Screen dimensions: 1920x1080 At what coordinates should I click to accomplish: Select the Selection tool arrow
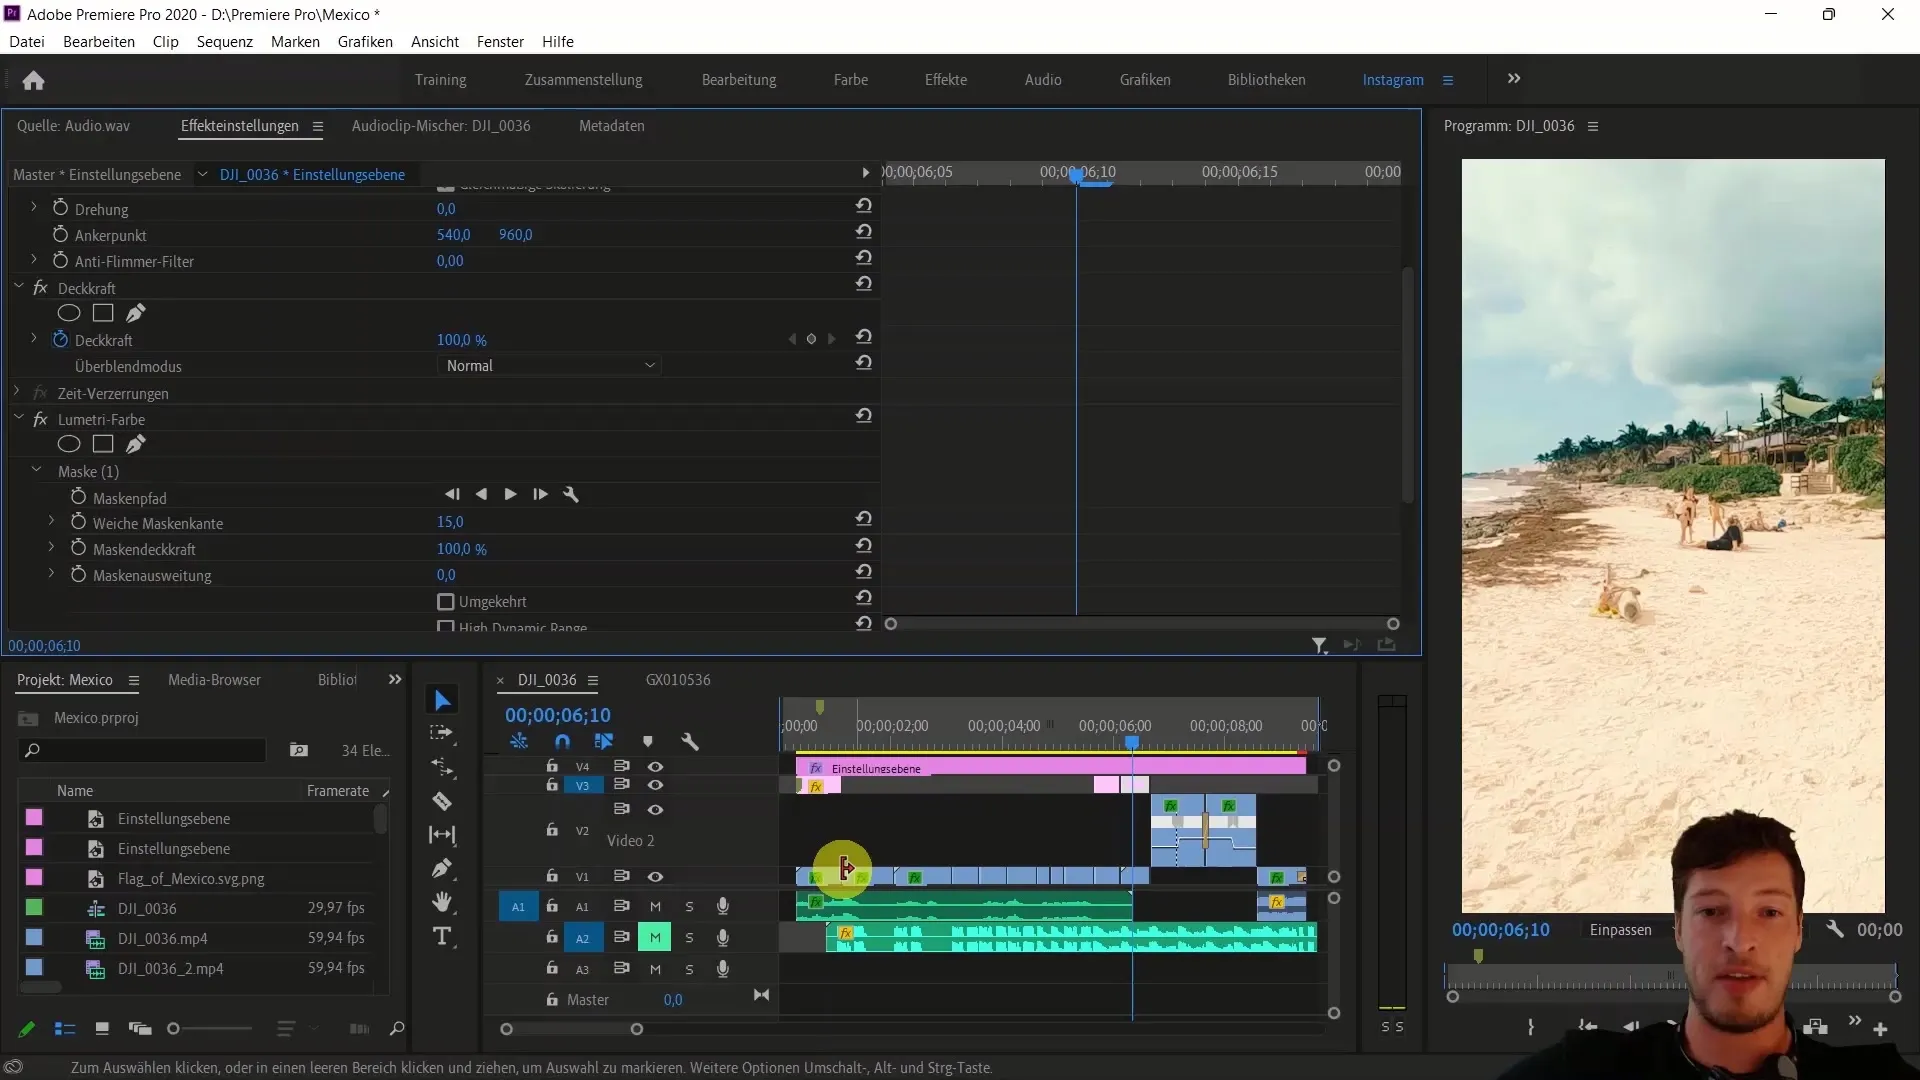(x=442, y=700)
